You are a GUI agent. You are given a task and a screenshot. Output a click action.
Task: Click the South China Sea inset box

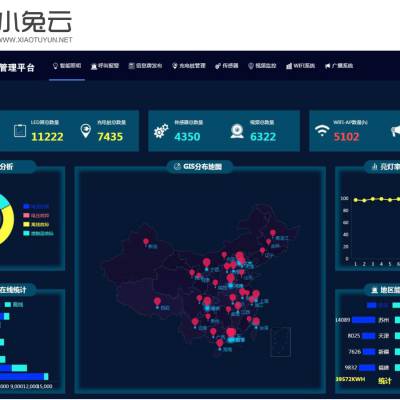280,342
